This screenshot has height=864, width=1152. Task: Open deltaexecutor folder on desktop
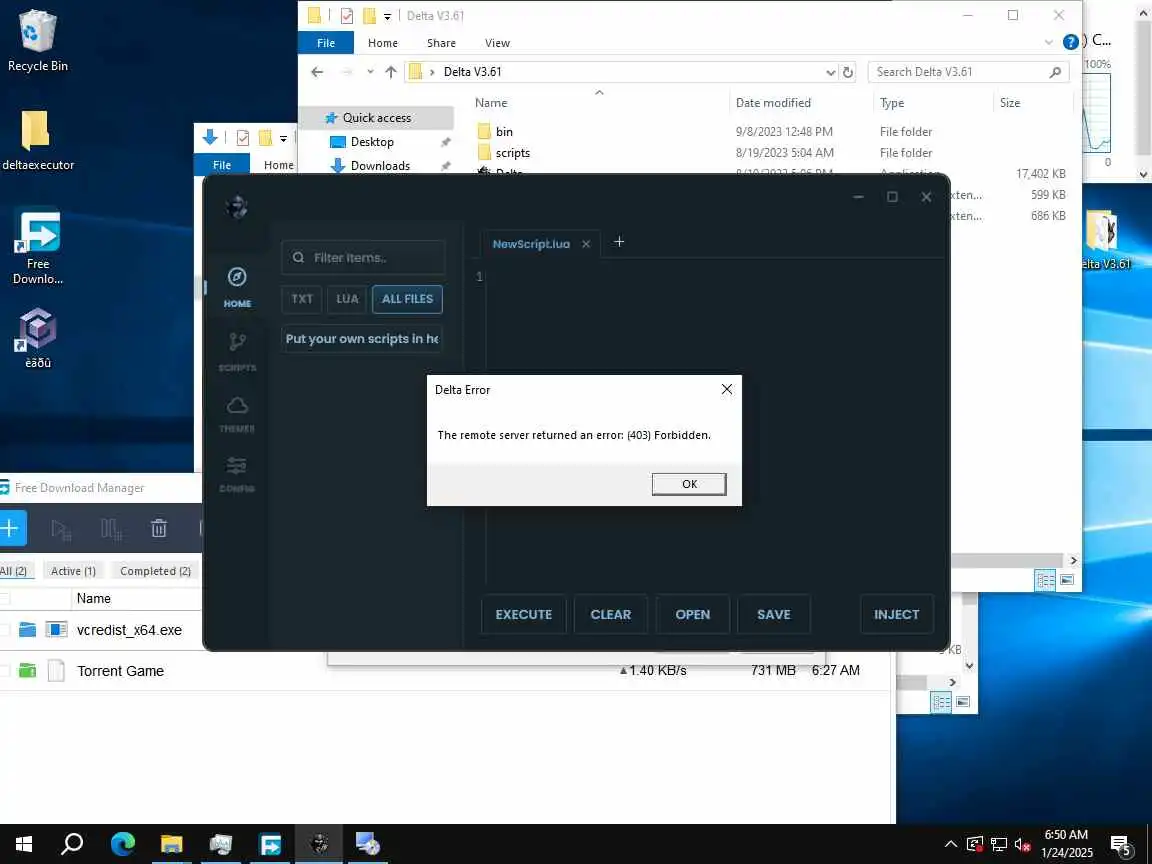click(37, 140)
